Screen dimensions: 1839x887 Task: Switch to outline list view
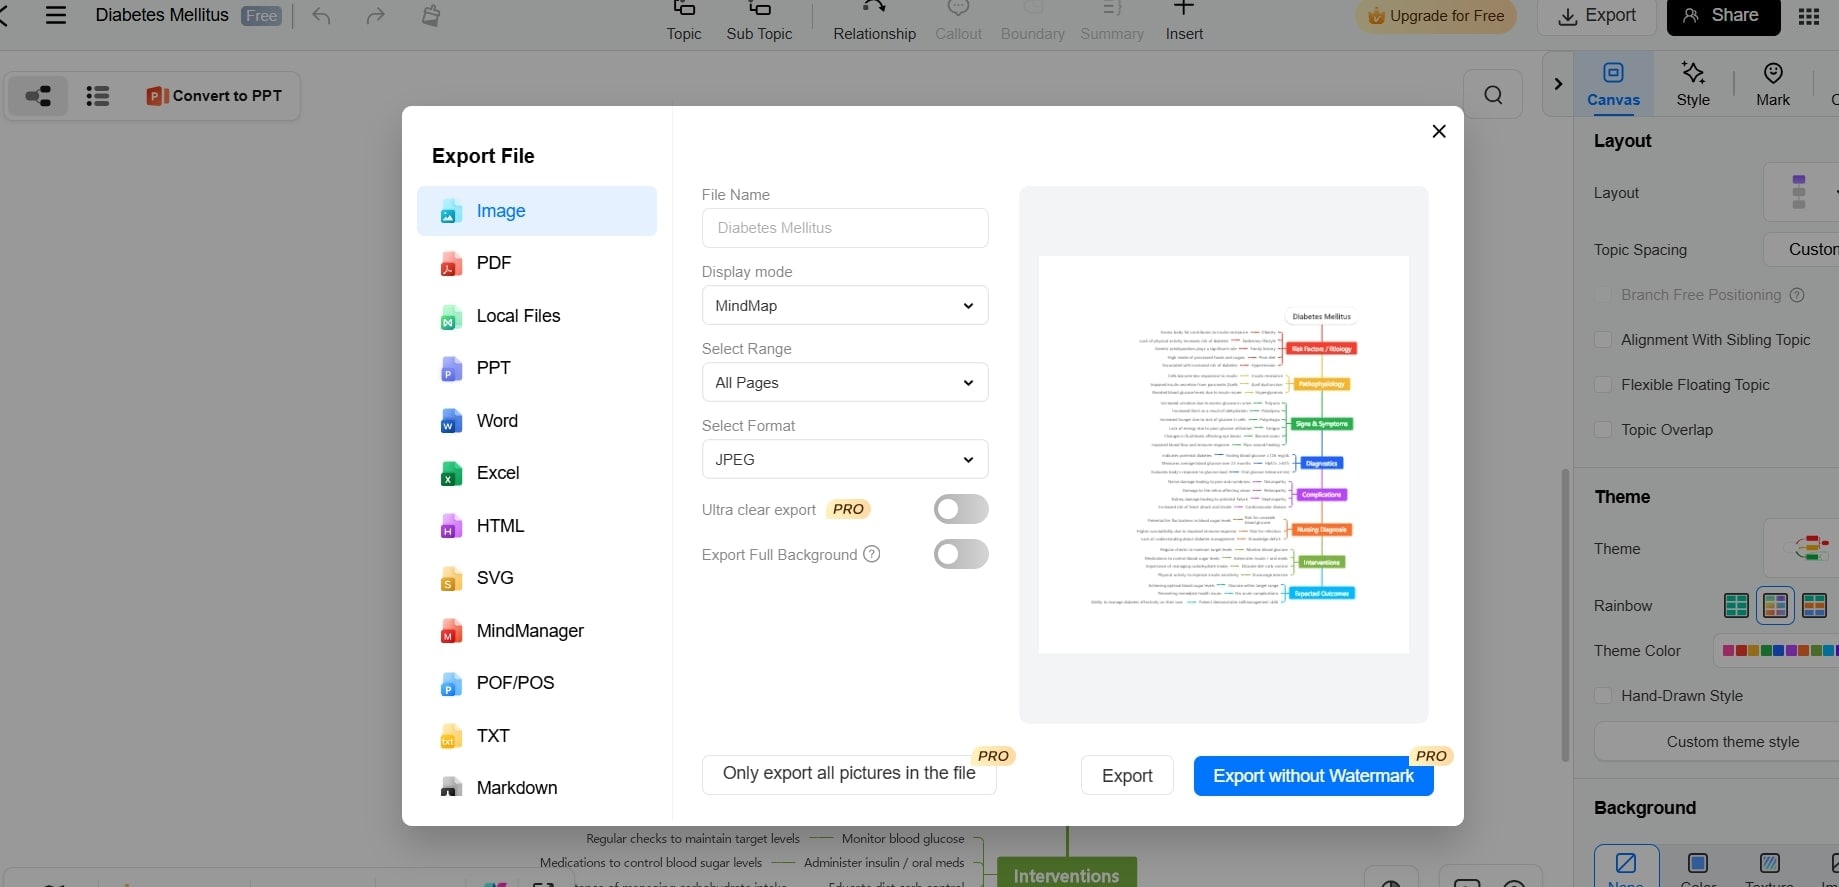[97, 96]
